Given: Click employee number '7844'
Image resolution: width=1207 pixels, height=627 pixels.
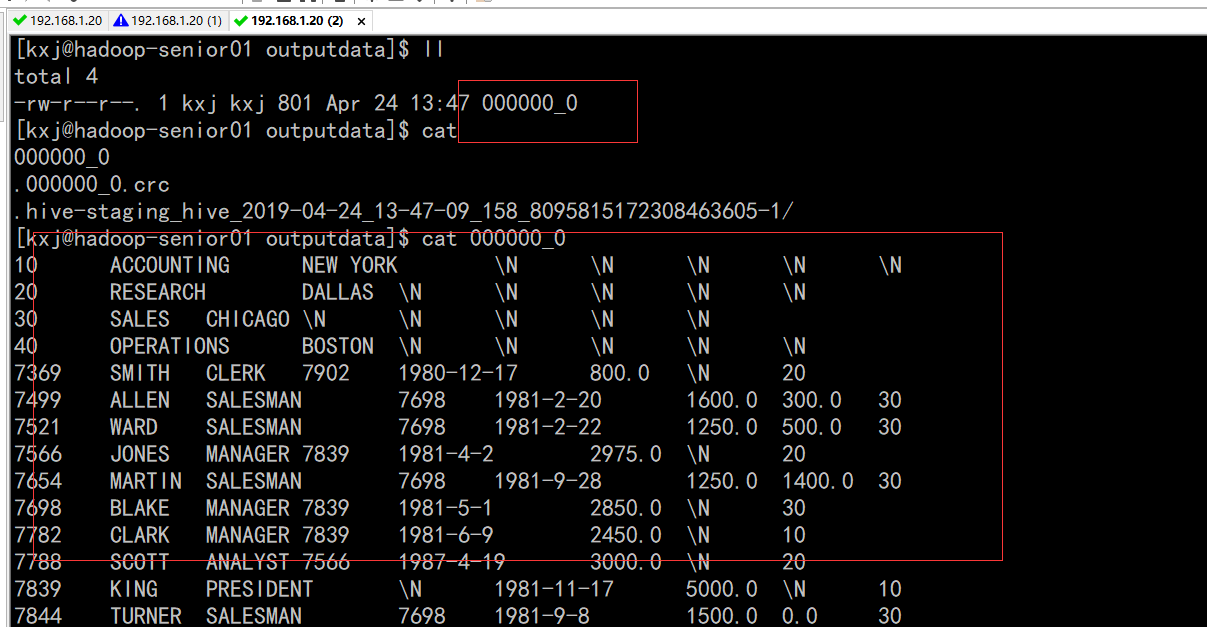Looking at the screenshot, I should coord(38,616).
